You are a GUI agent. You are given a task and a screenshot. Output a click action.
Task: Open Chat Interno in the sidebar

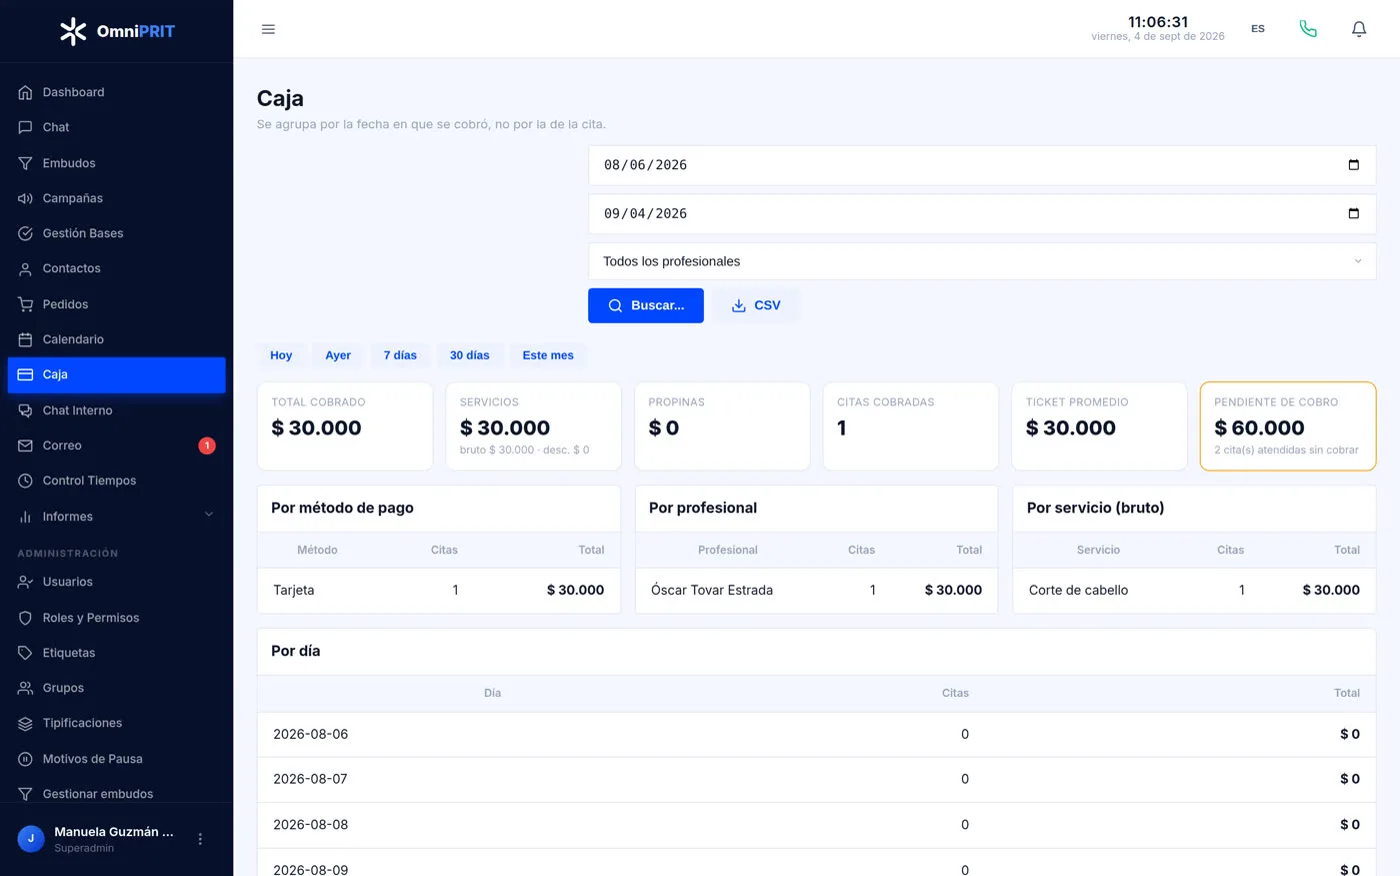116,410
